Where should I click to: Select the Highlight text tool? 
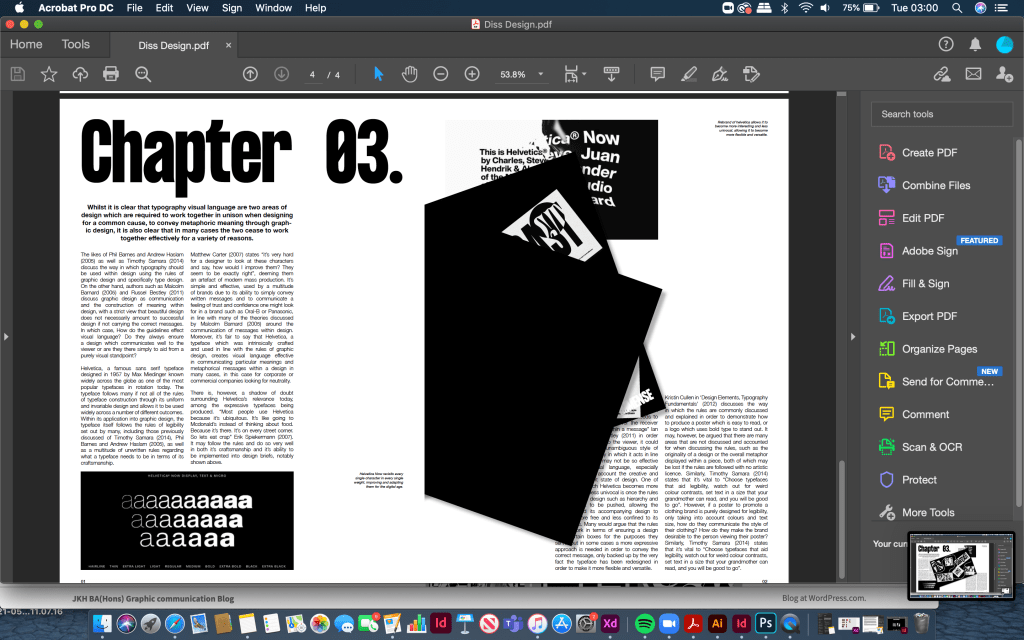pyautogui.click(x=688, y=74)
